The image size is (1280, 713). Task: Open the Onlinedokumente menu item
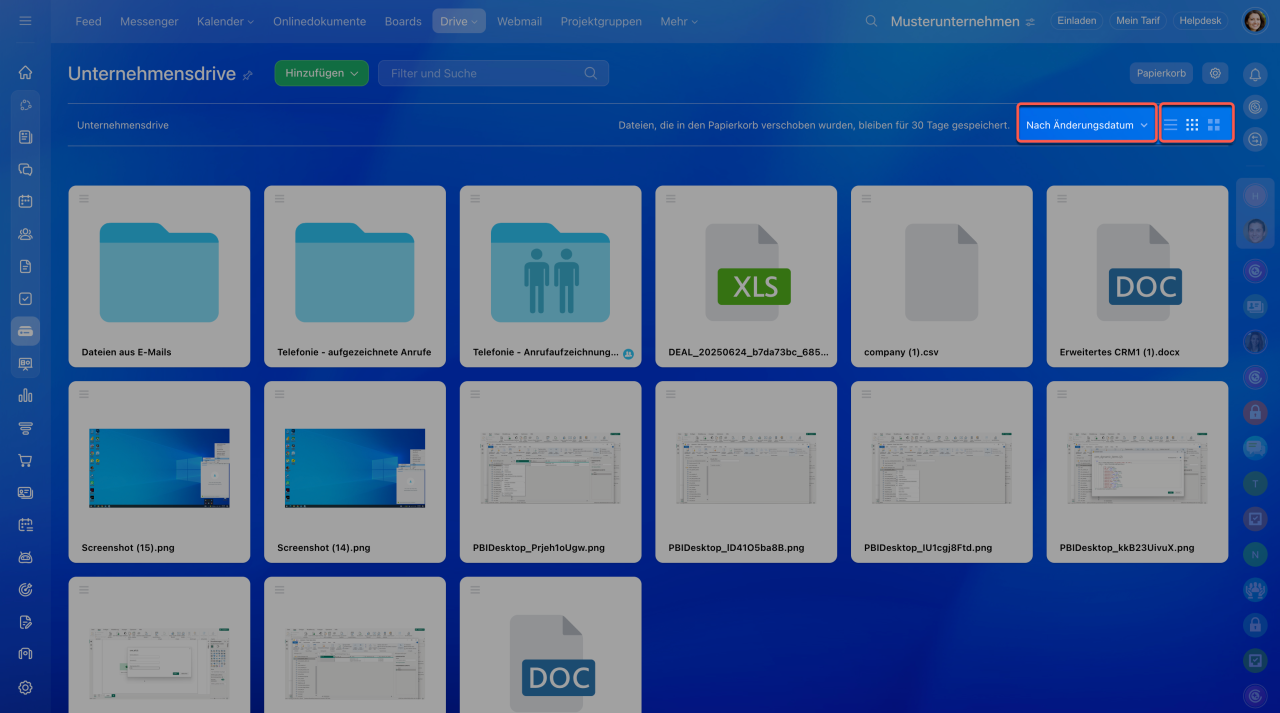click(x=320, y=21)
